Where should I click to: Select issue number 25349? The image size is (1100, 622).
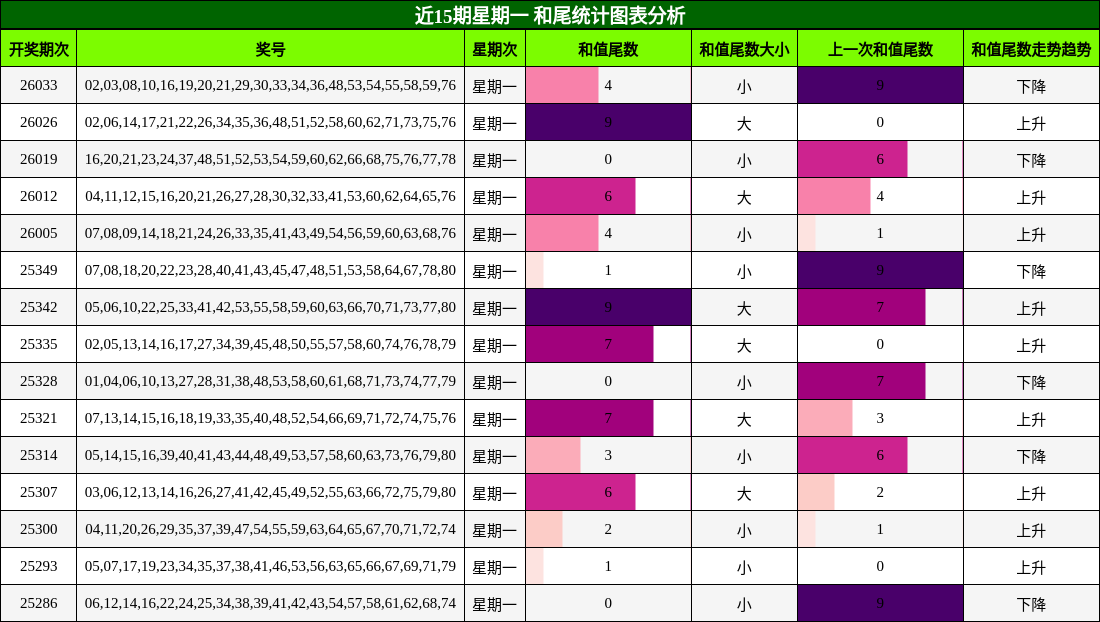click(39, 271)
